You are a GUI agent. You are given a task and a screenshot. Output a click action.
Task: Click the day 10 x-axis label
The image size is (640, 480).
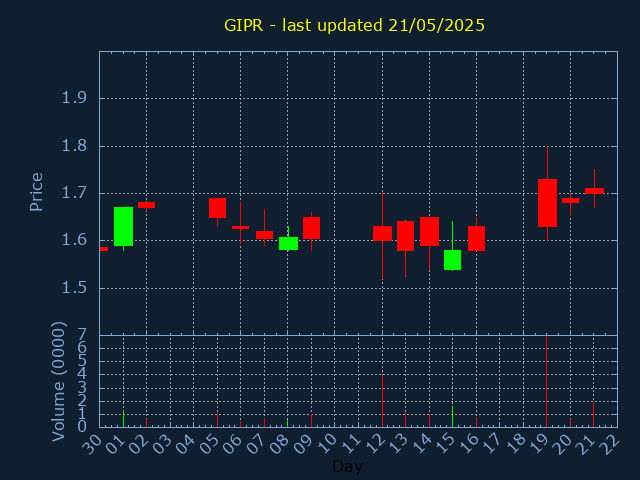328,443
